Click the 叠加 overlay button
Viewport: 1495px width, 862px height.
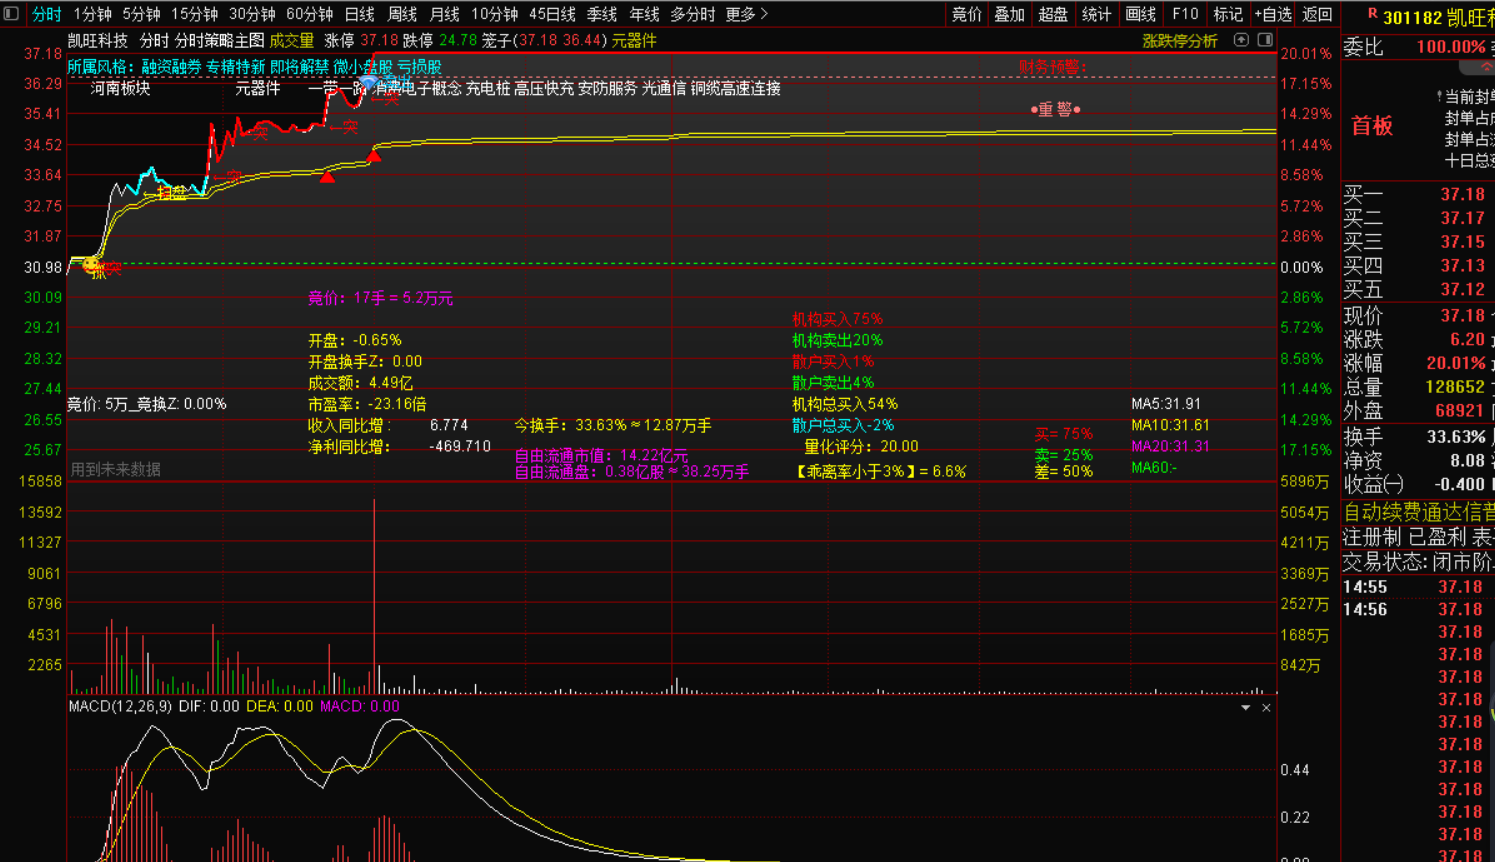coord(1009,14)
